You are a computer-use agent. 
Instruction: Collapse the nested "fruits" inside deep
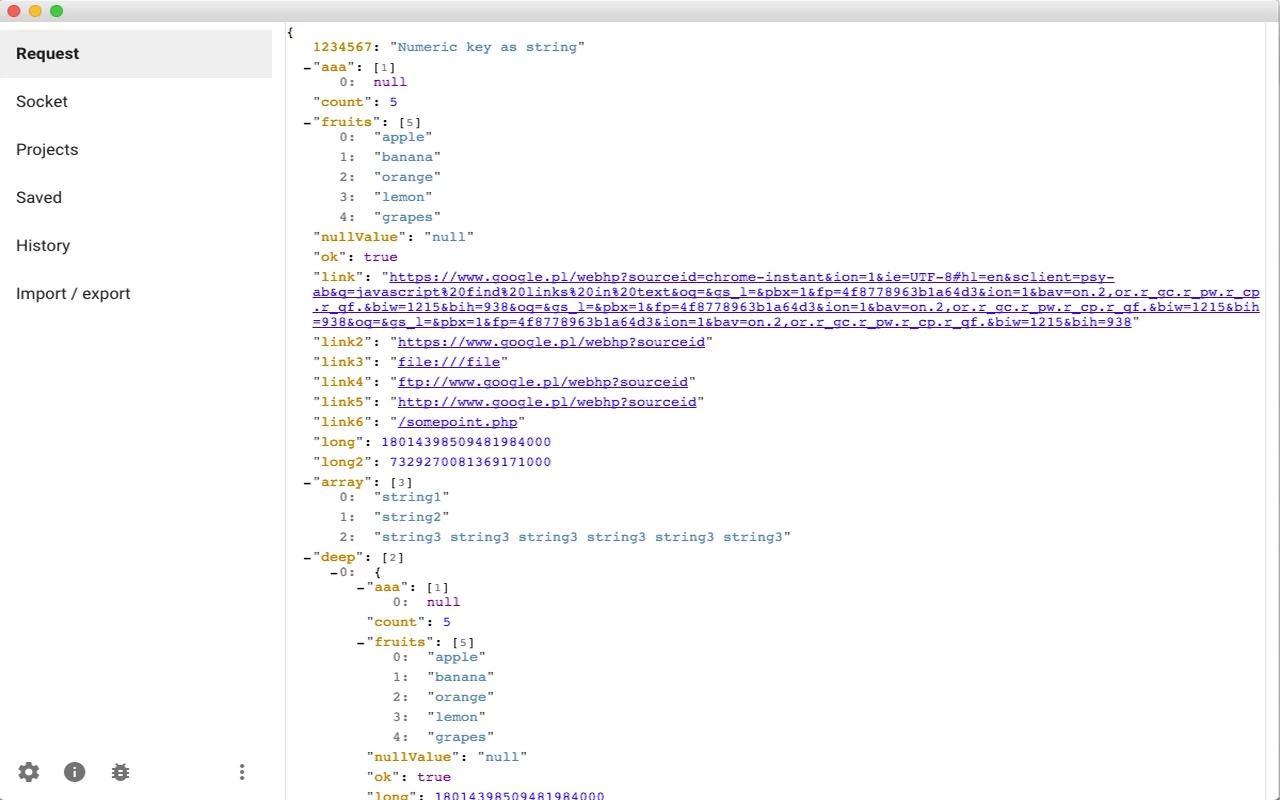[x=361, y=642]
